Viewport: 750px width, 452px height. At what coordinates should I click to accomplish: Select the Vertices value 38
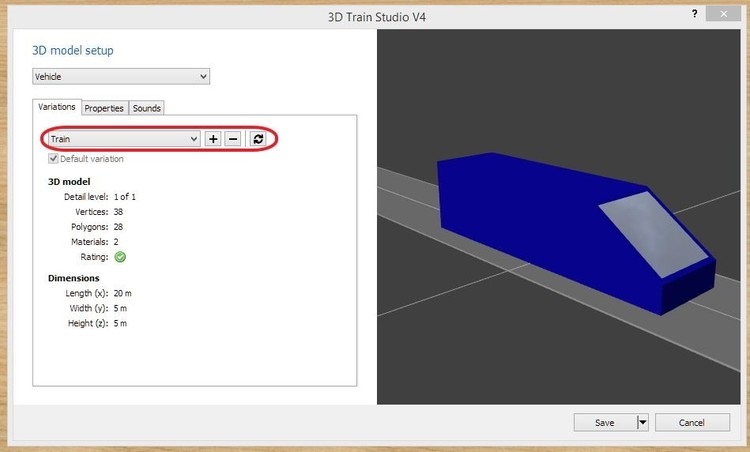pos(118,211)
